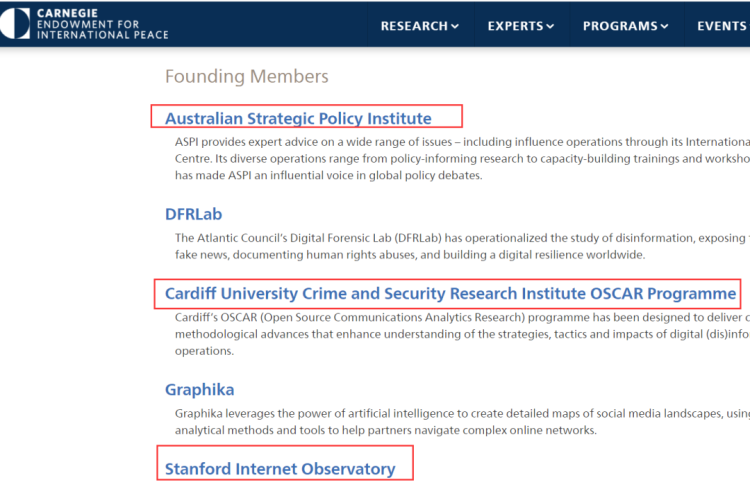Open Stanford Internet Observatory link
Screen dimensions: 750x487
pyautogui.click(x=280, y=469)
